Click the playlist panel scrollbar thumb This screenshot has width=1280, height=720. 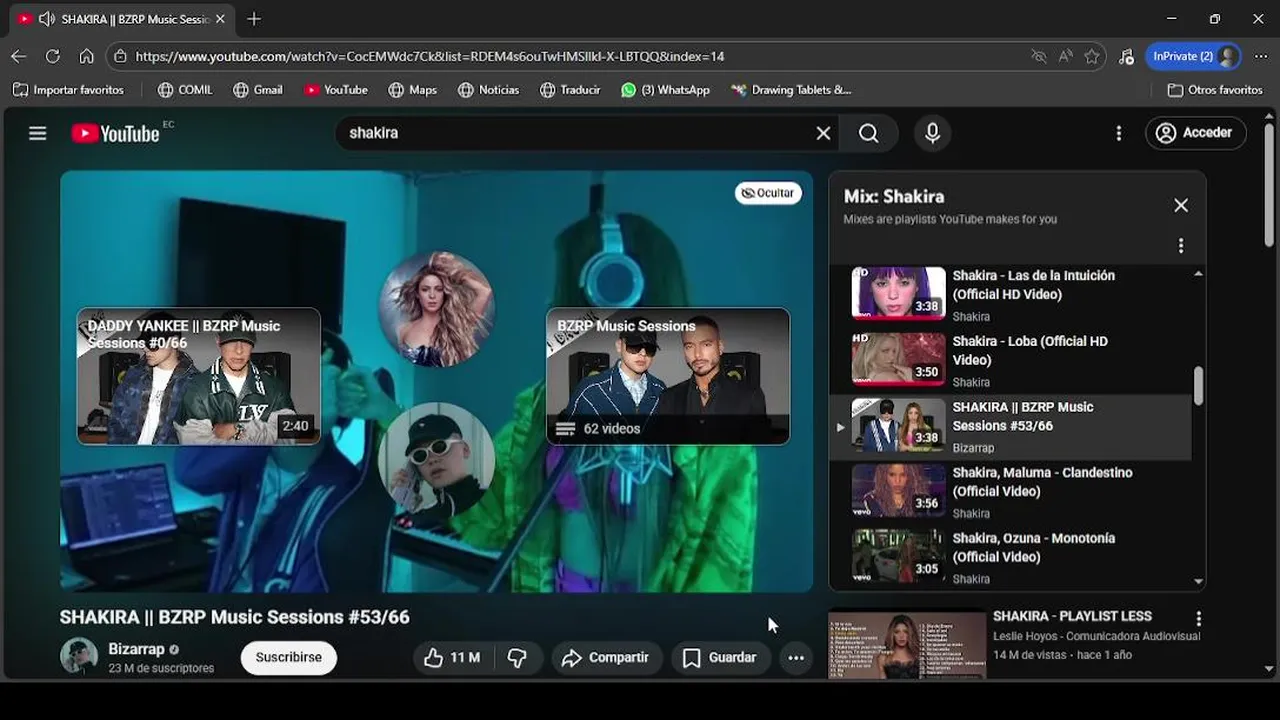click(x=1198, y=386)
